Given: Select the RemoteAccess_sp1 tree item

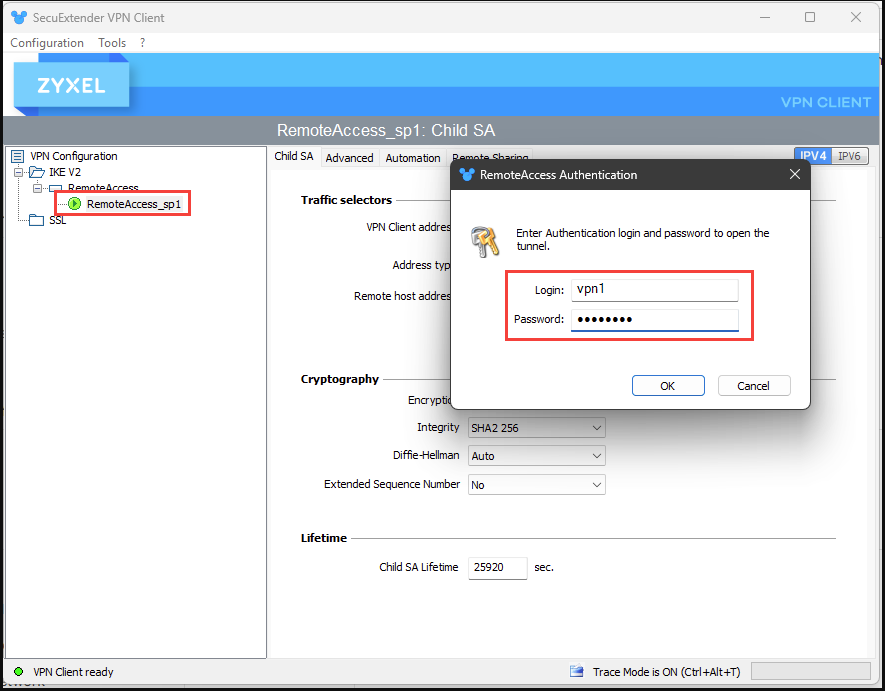Looking at the screenshot, I should pos(133,204).
